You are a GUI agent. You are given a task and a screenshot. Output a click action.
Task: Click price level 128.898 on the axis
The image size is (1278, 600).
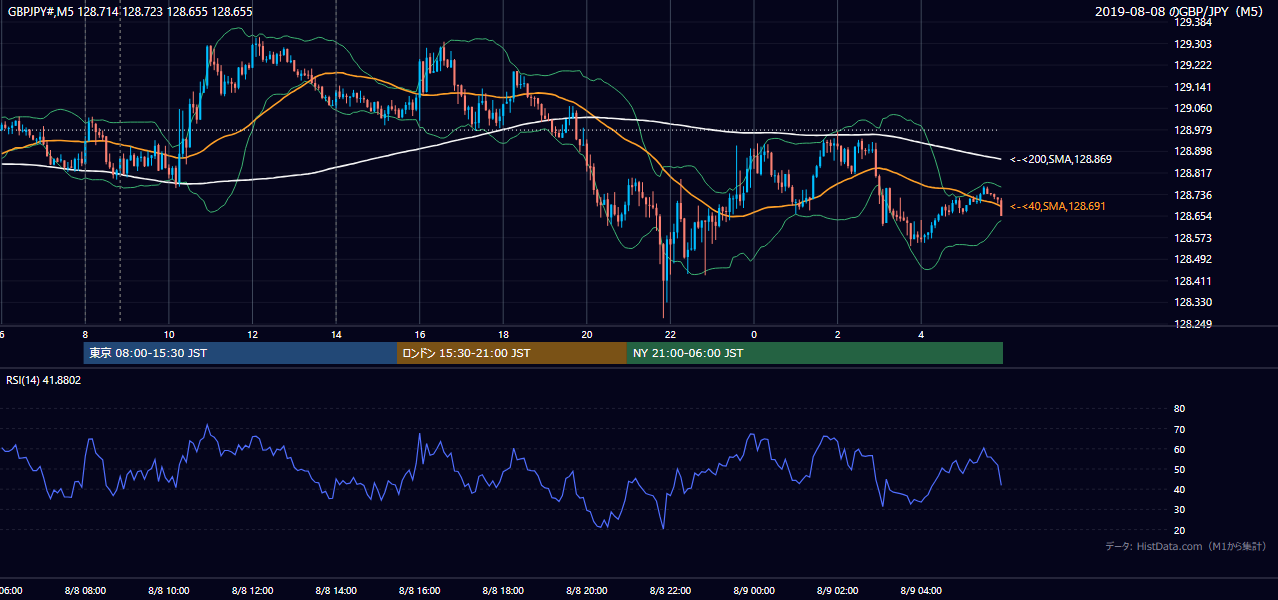1192,151
